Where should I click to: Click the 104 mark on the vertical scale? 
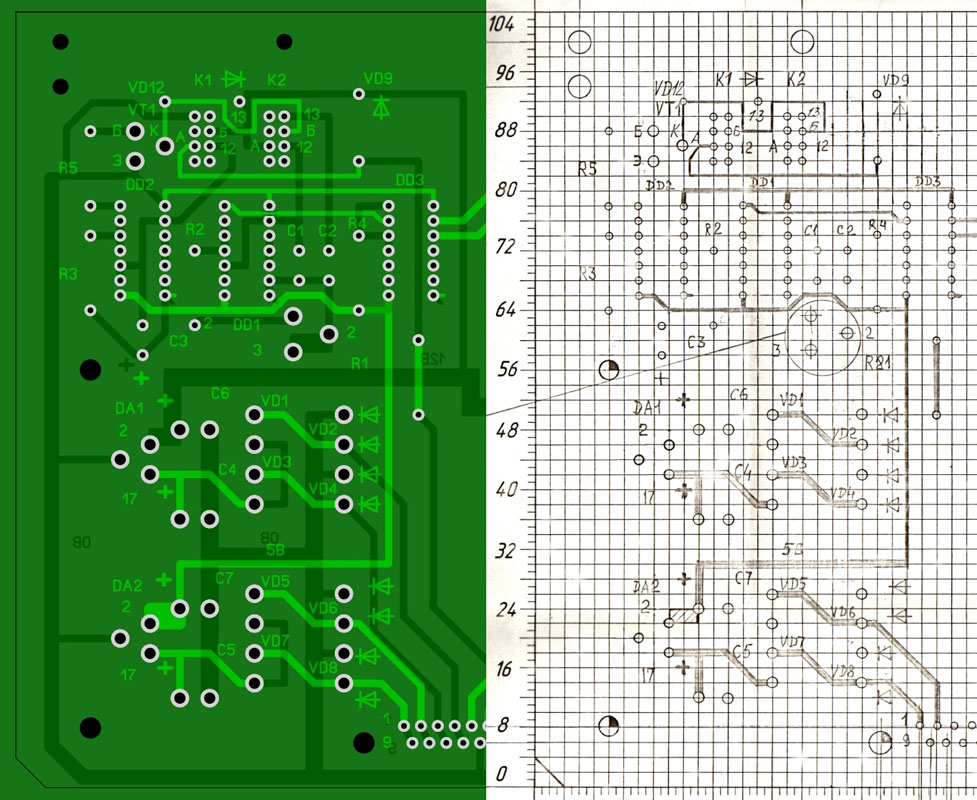click(x=498, y=27)
